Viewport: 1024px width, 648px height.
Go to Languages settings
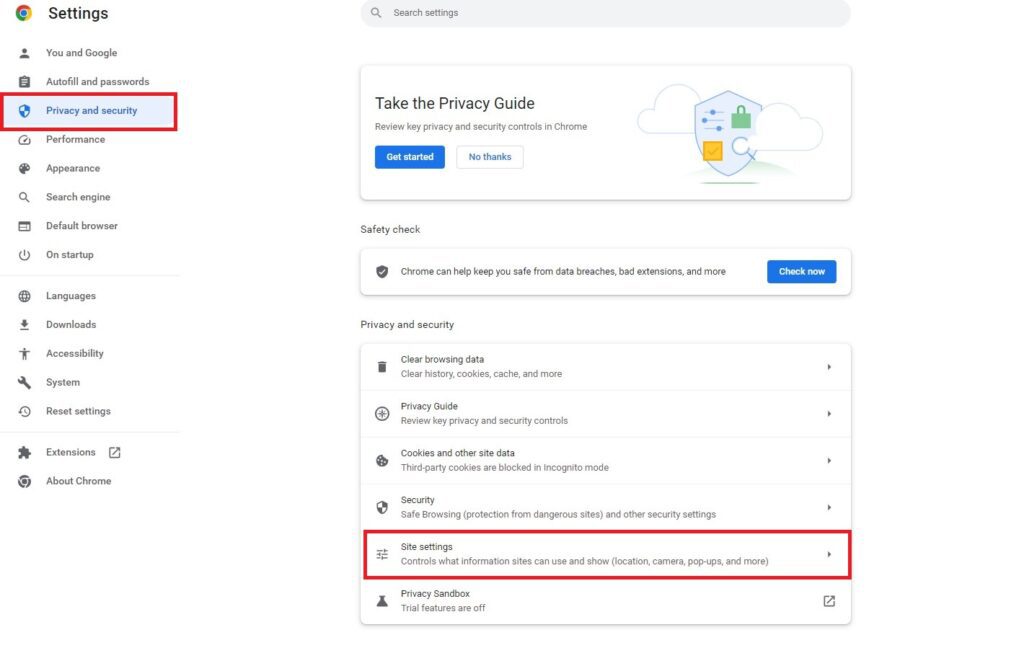tap(71, 295)
